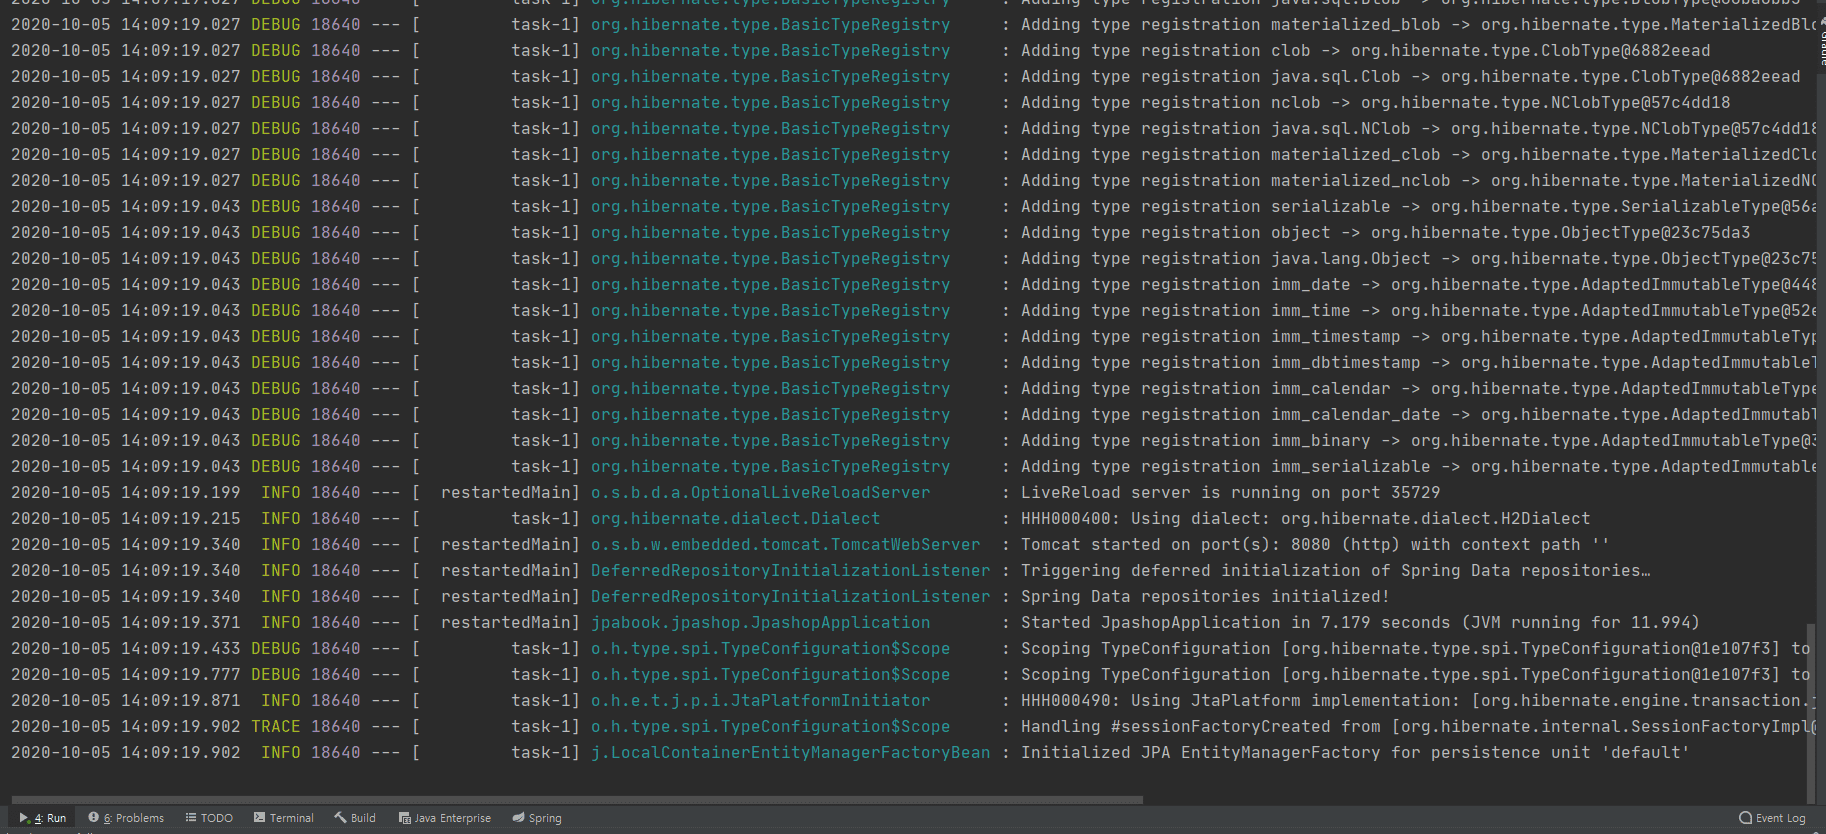Image resolution: width=1826 pixels, height=834 pixels.
Task: Open the Event Log panel
Action: [1772, 818]
